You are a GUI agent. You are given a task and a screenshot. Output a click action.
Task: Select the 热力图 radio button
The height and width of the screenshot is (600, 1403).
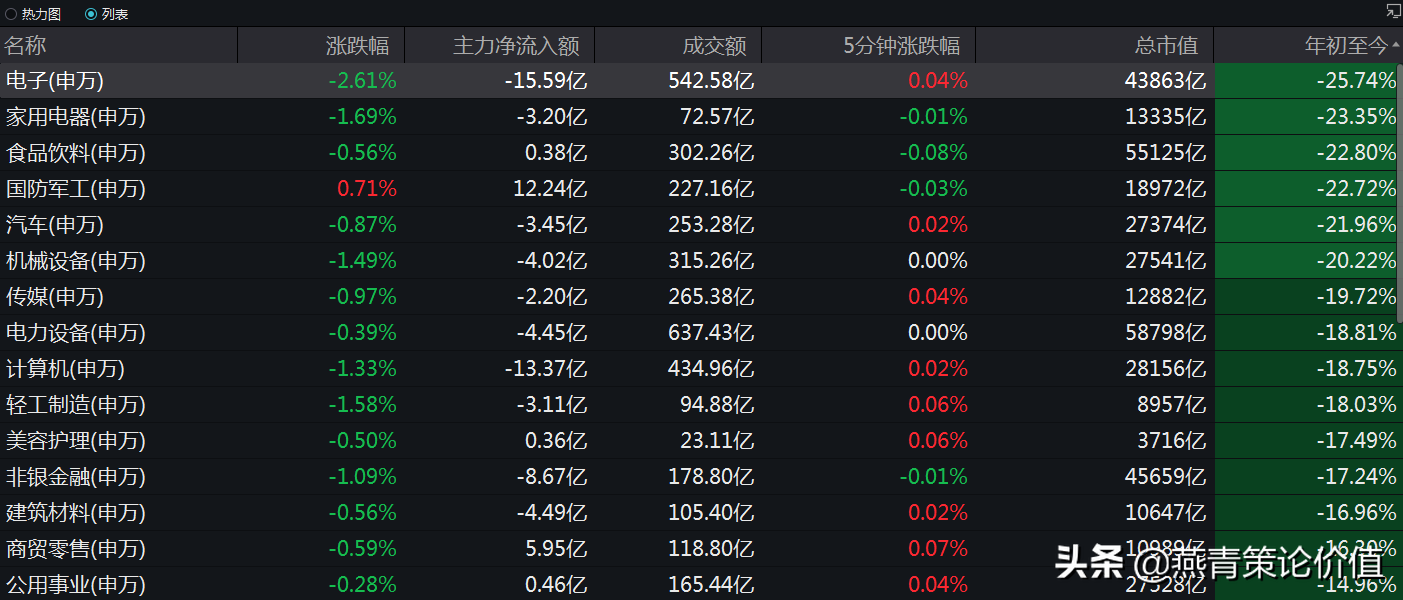(11, 14)
